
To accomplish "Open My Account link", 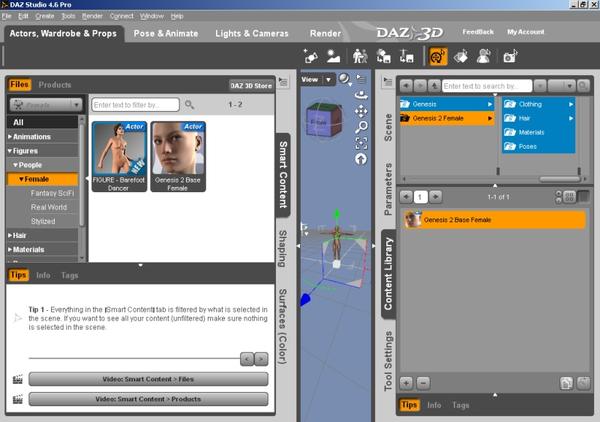I will click(x=525, y=32).
